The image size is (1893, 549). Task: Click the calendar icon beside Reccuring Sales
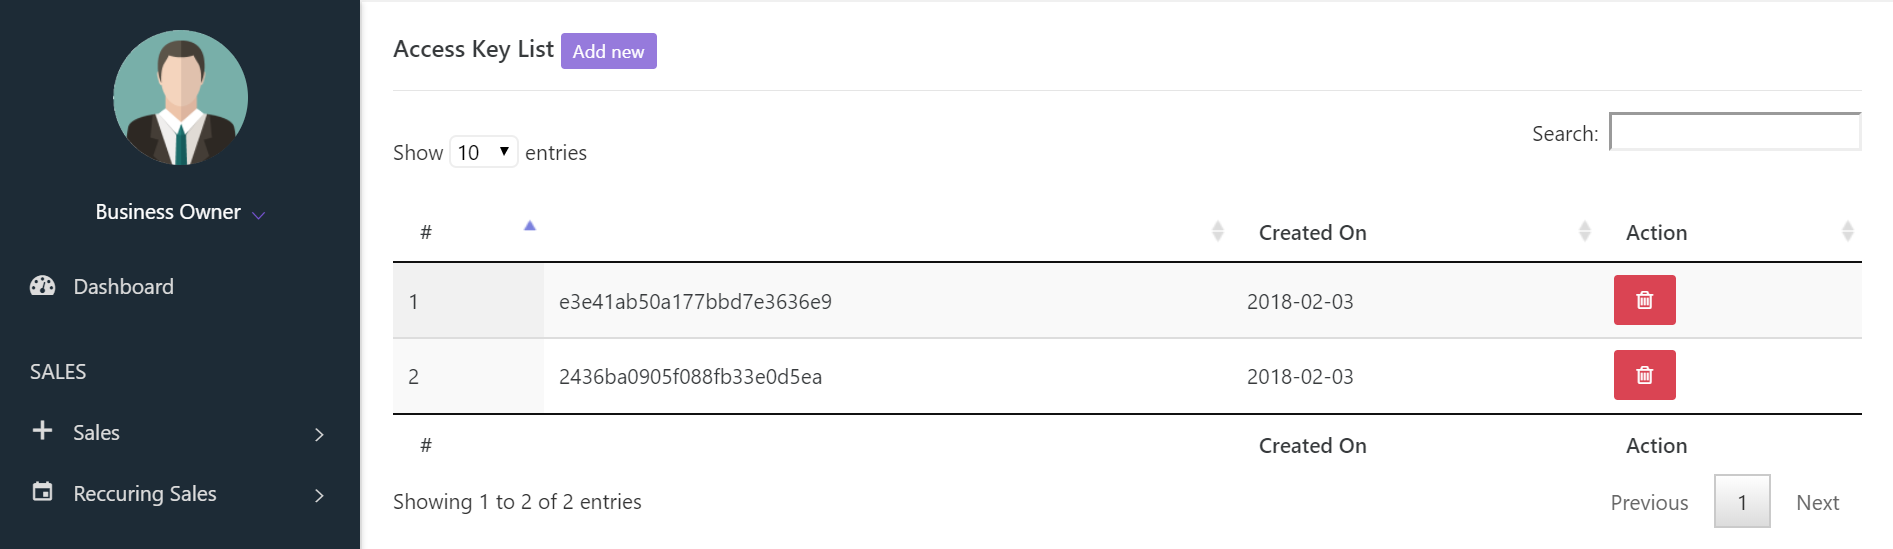point(42,492)
